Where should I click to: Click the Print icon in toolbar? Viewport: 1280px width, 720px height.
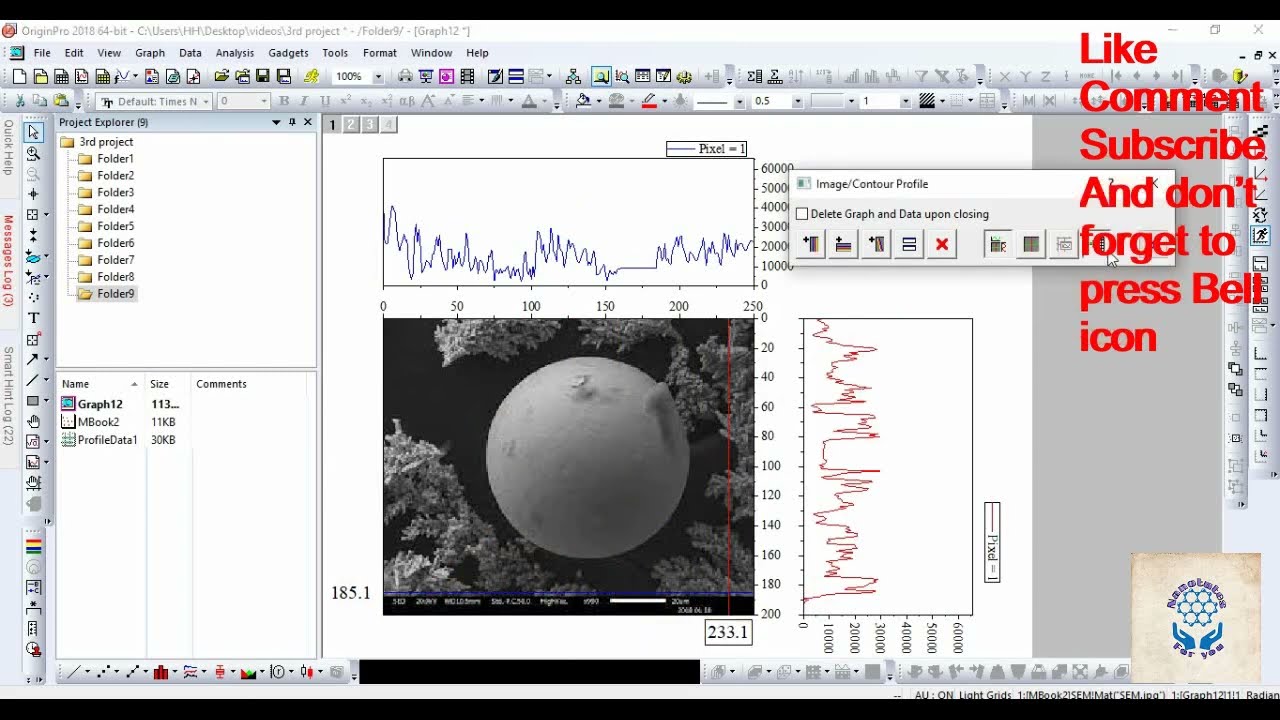pyautogui.click(x=405, y=76)
